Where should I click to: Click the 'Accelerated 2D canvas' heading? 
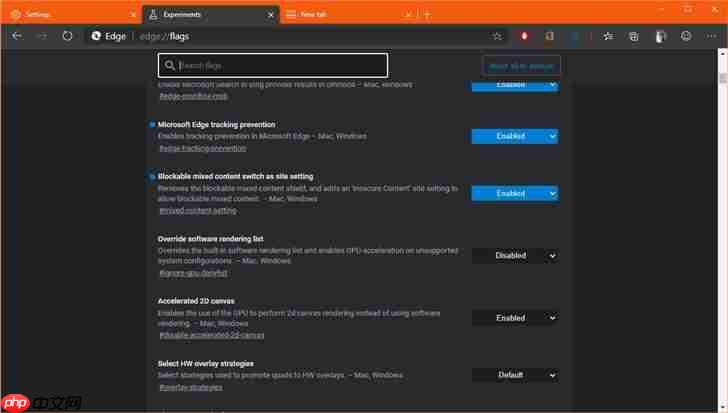pyautogui.click(x=196, y=301)
